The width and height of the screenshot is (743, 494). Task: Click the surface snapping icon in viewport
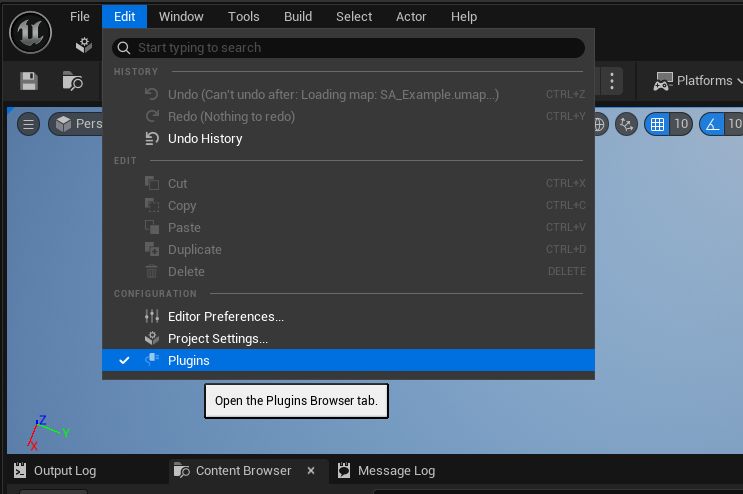click(x=626, y=124)
